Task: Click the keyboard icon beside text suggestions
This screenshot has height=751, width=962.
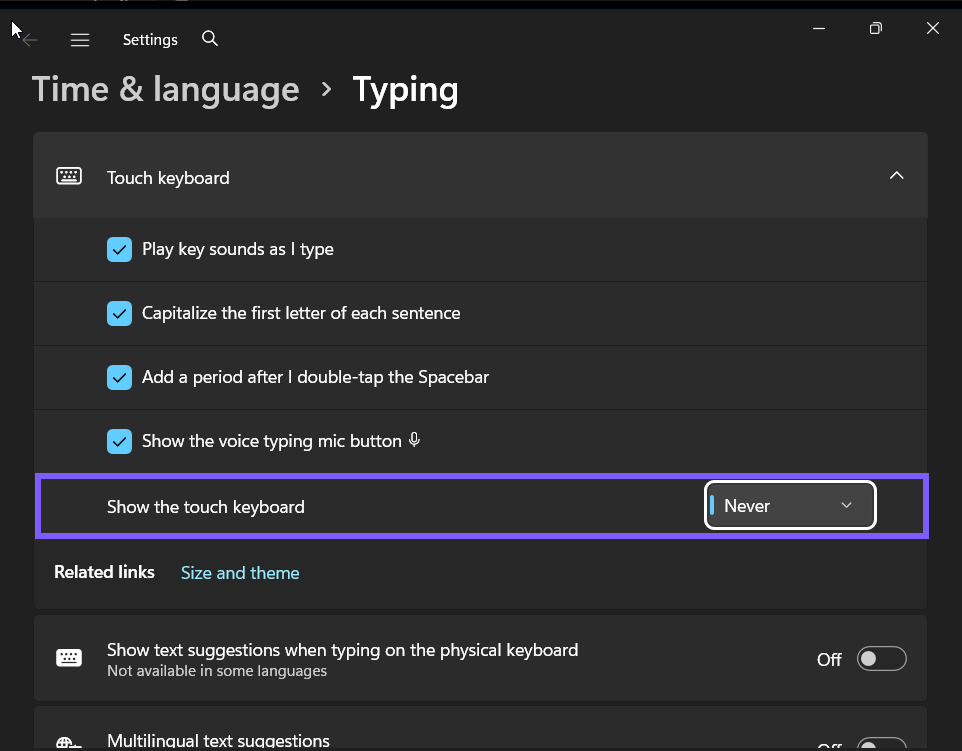Action: (69, 658)
